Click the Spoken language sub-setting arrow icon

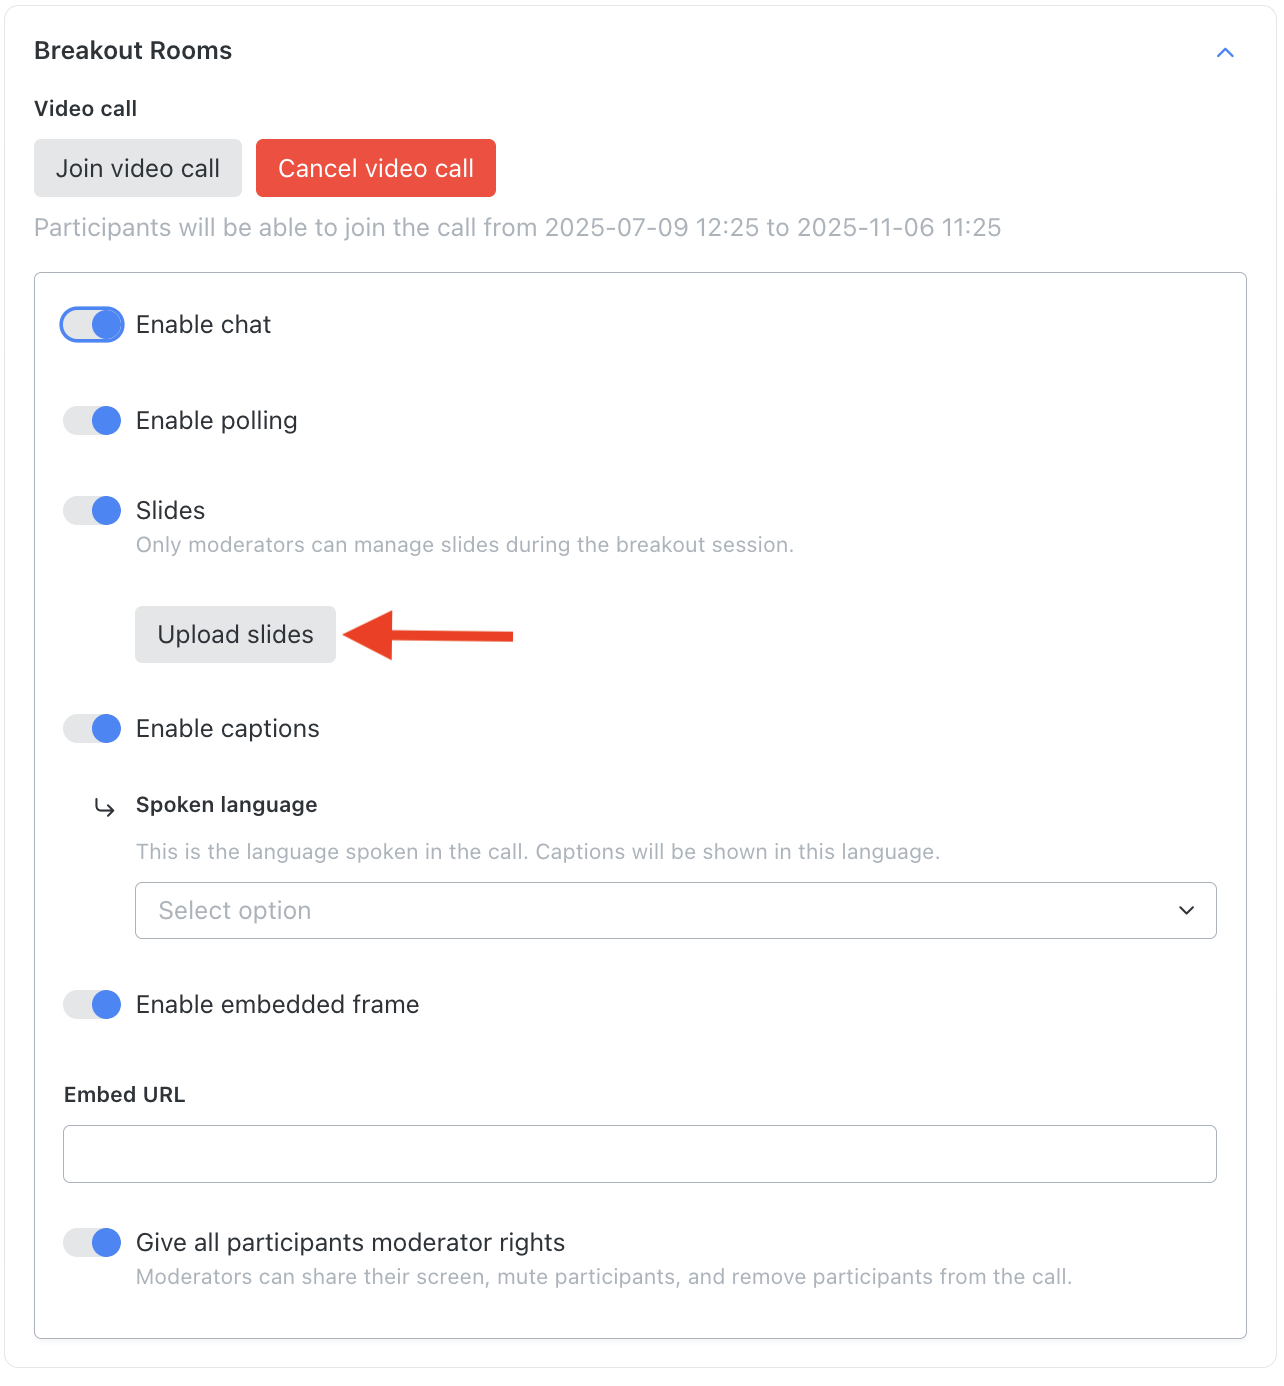coord(104,807)
